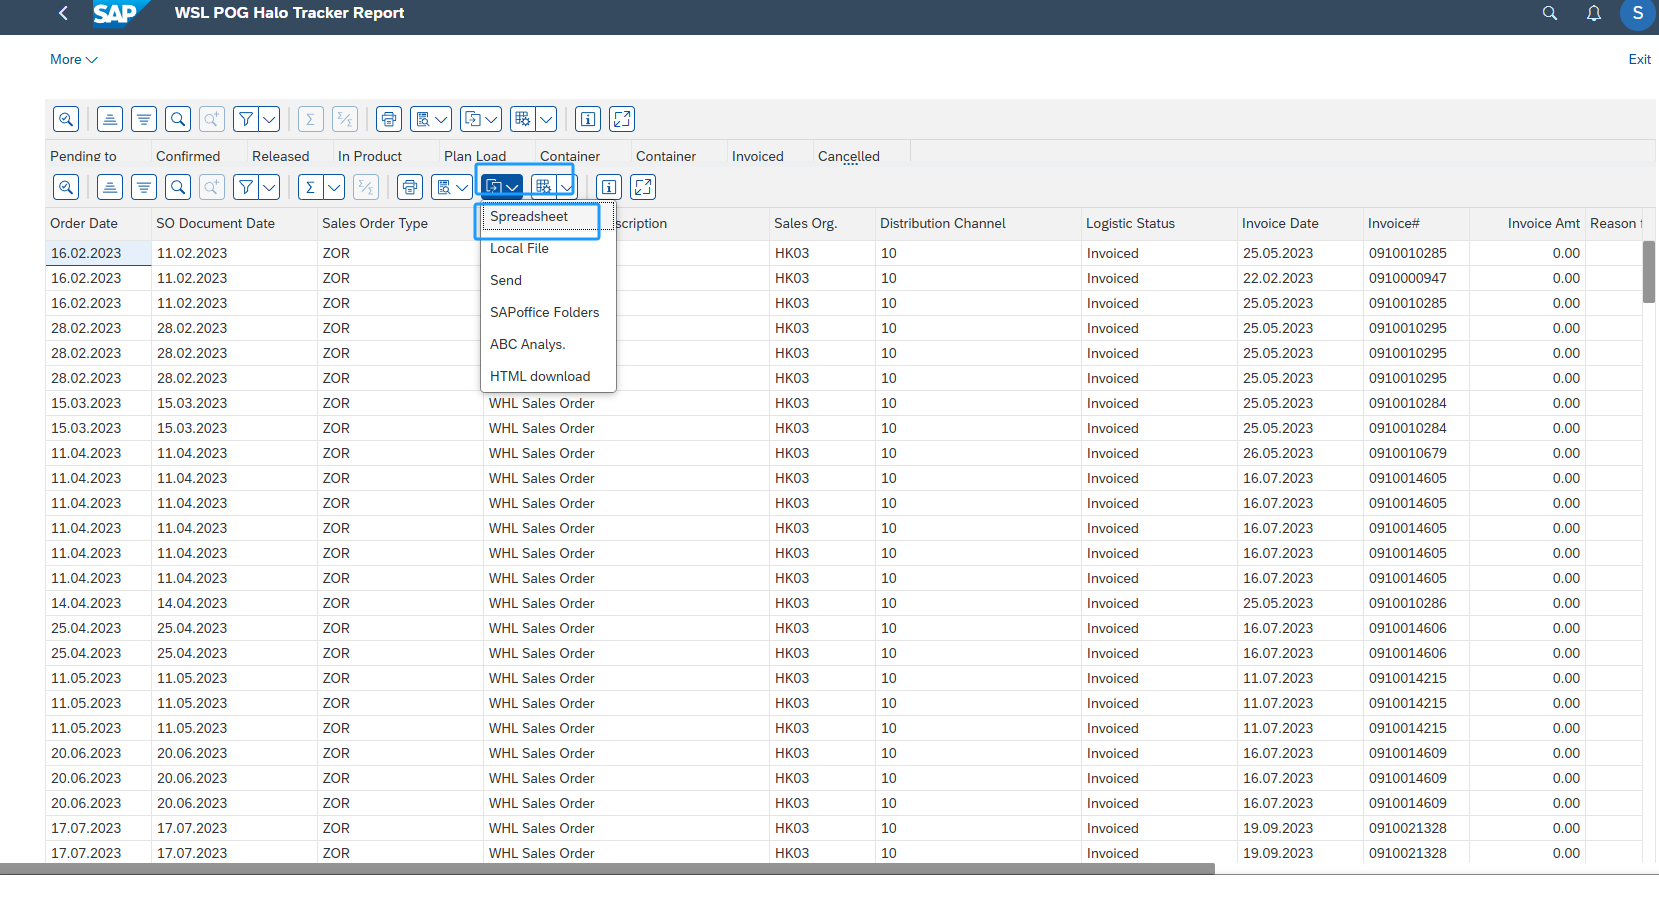Screen dimensions: 1659x900
Task: Select the Order Date column header
Action: (84, 223)
